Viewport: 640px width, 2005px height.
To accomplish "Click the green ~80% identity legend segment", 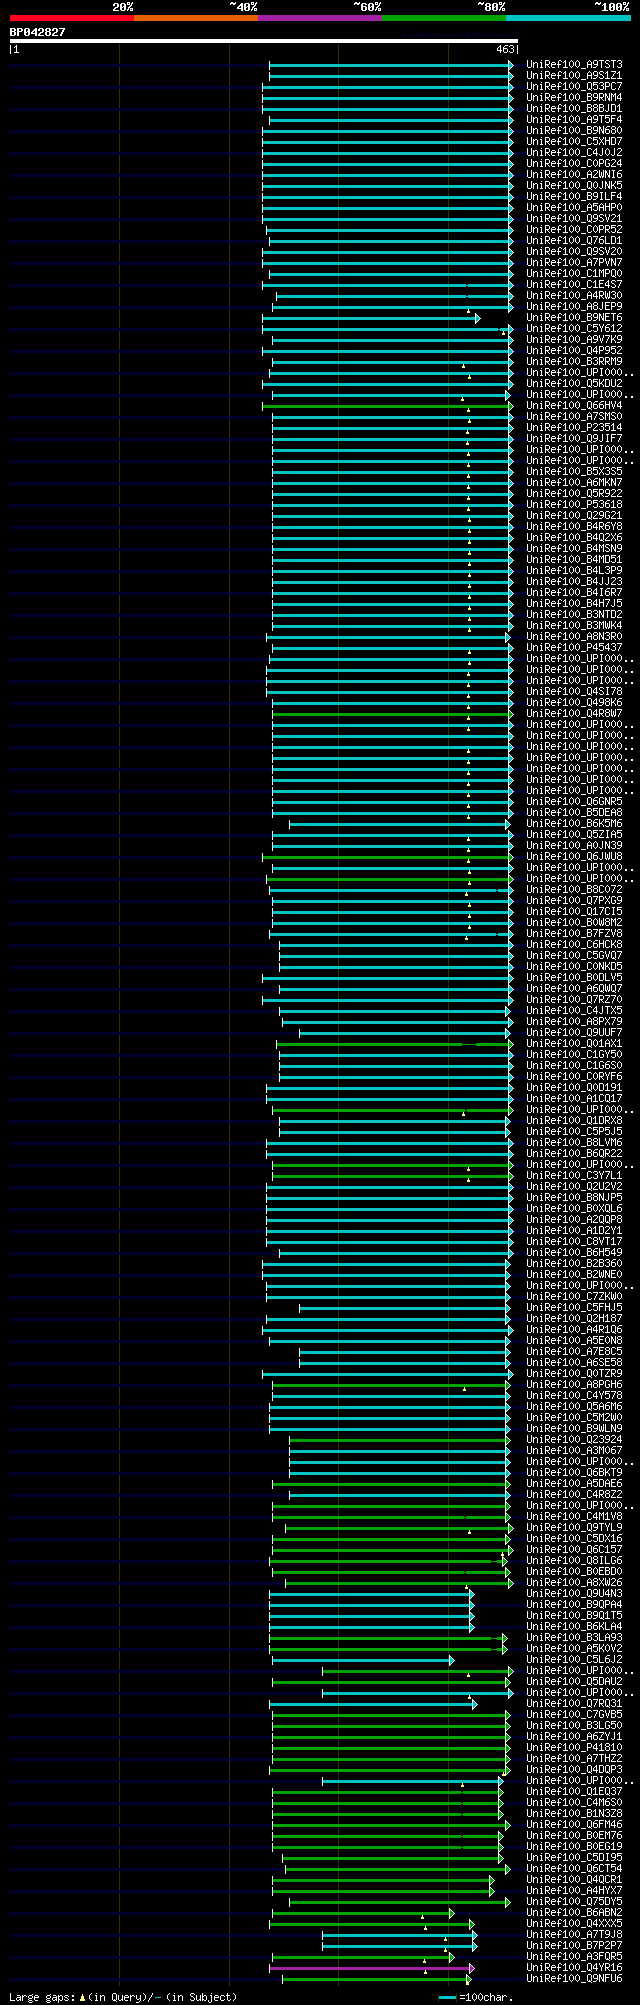I will point(444,18).
